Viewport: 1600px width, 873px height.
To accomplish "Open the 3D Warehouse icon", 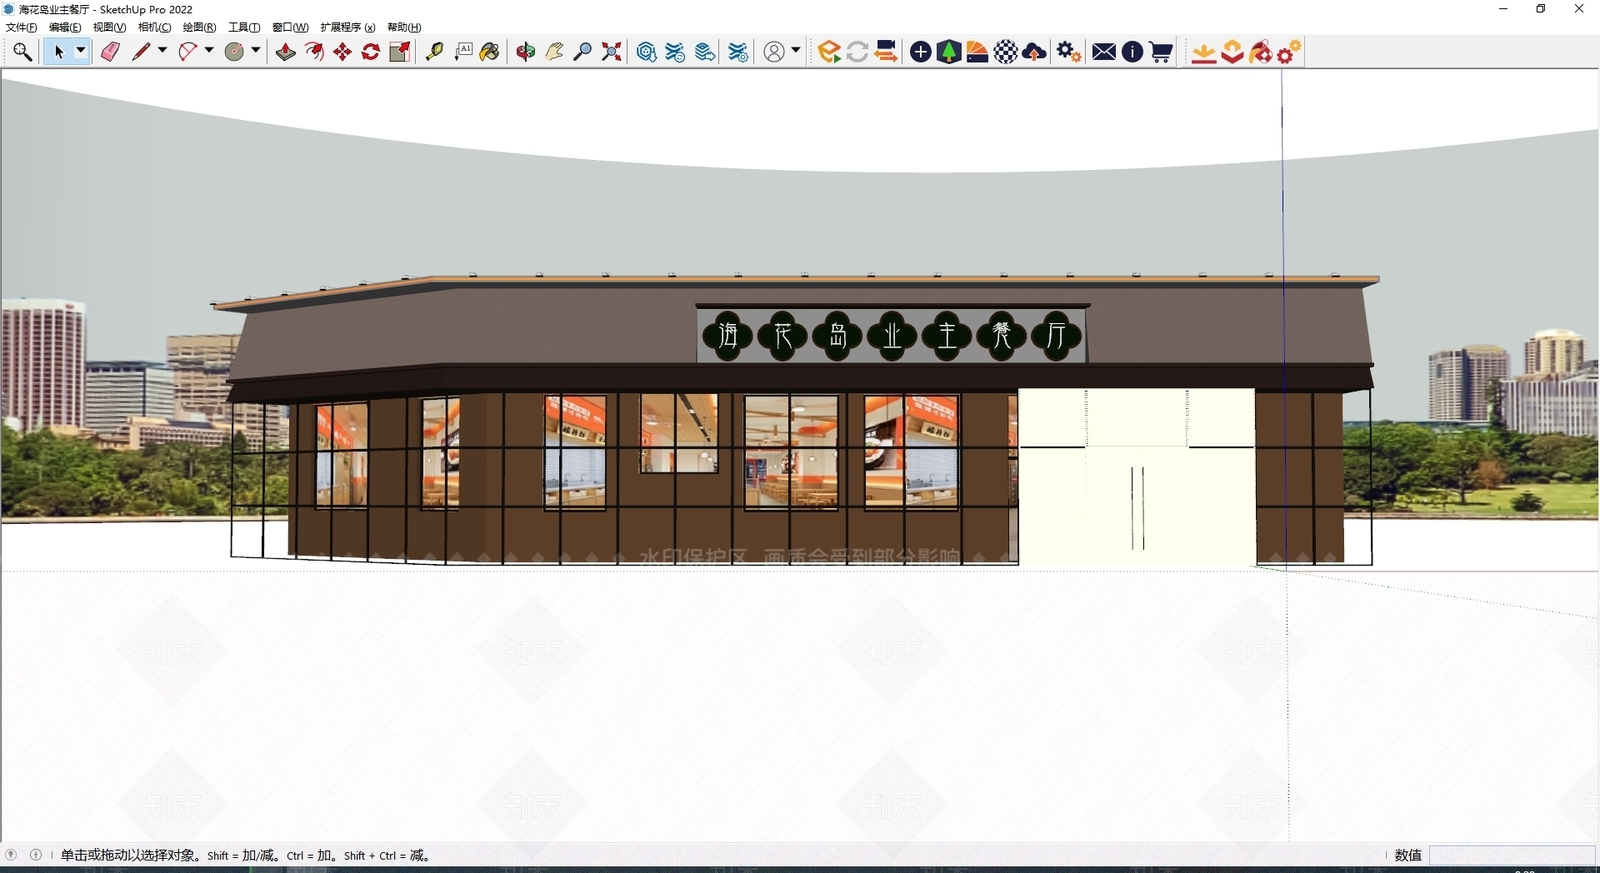I will click(x=647, y=52).
